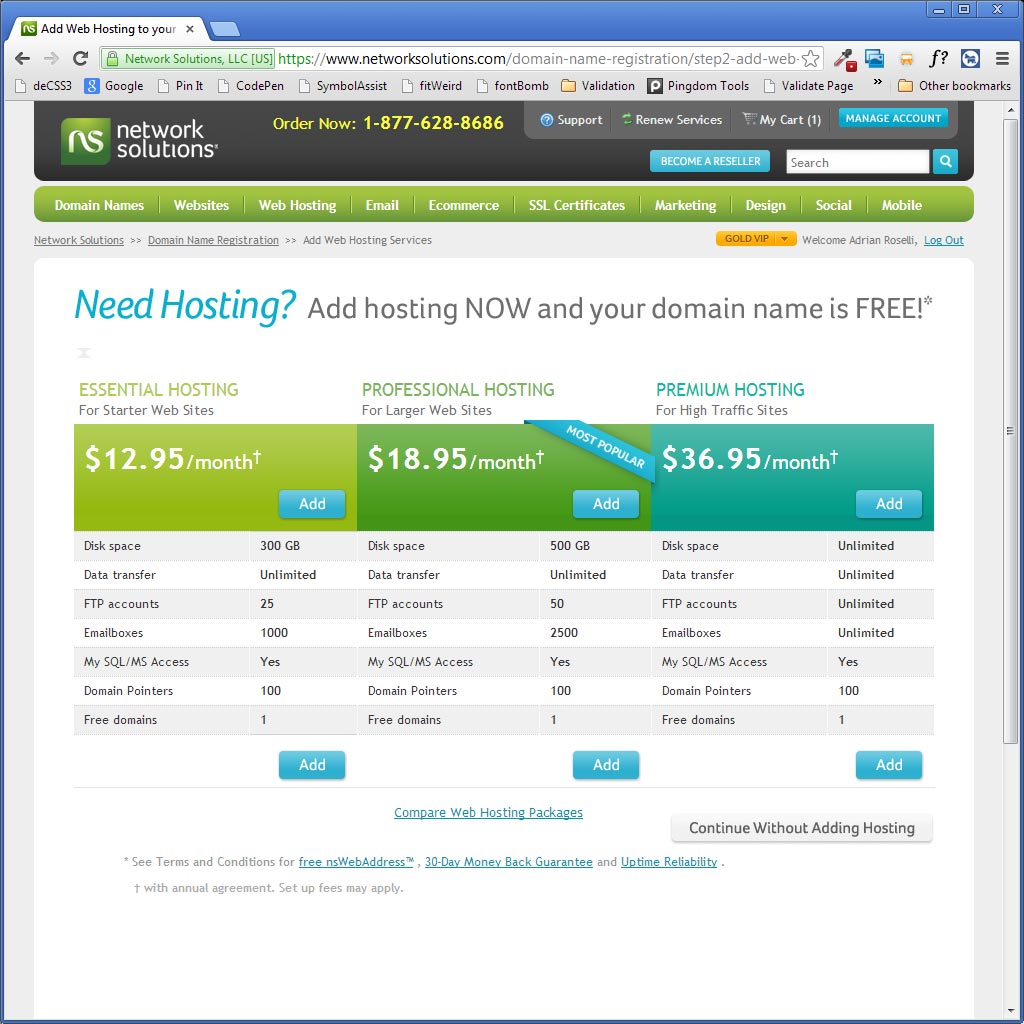1024x1024 pixels.
Task: Open the Pingdom Tools bookmark
Action: click(x=697, y=86)
